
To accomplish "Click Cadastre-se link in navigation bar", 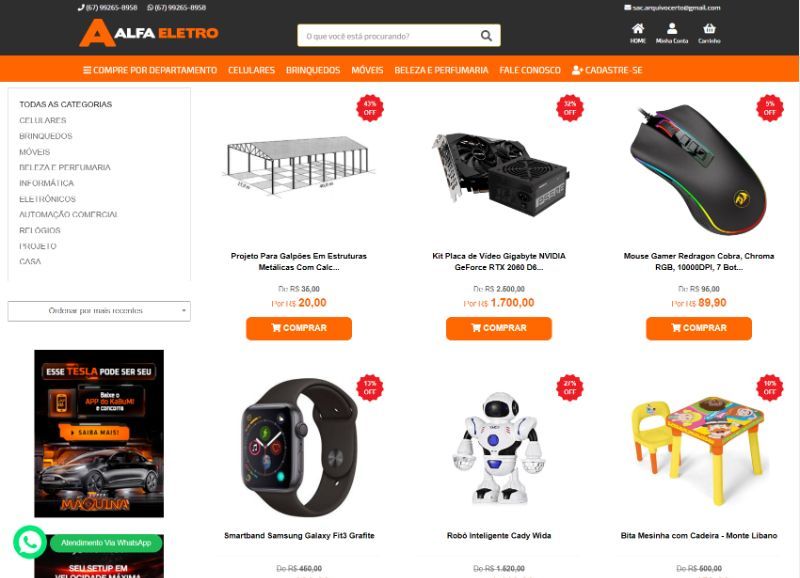I will (x=607, y=70).
